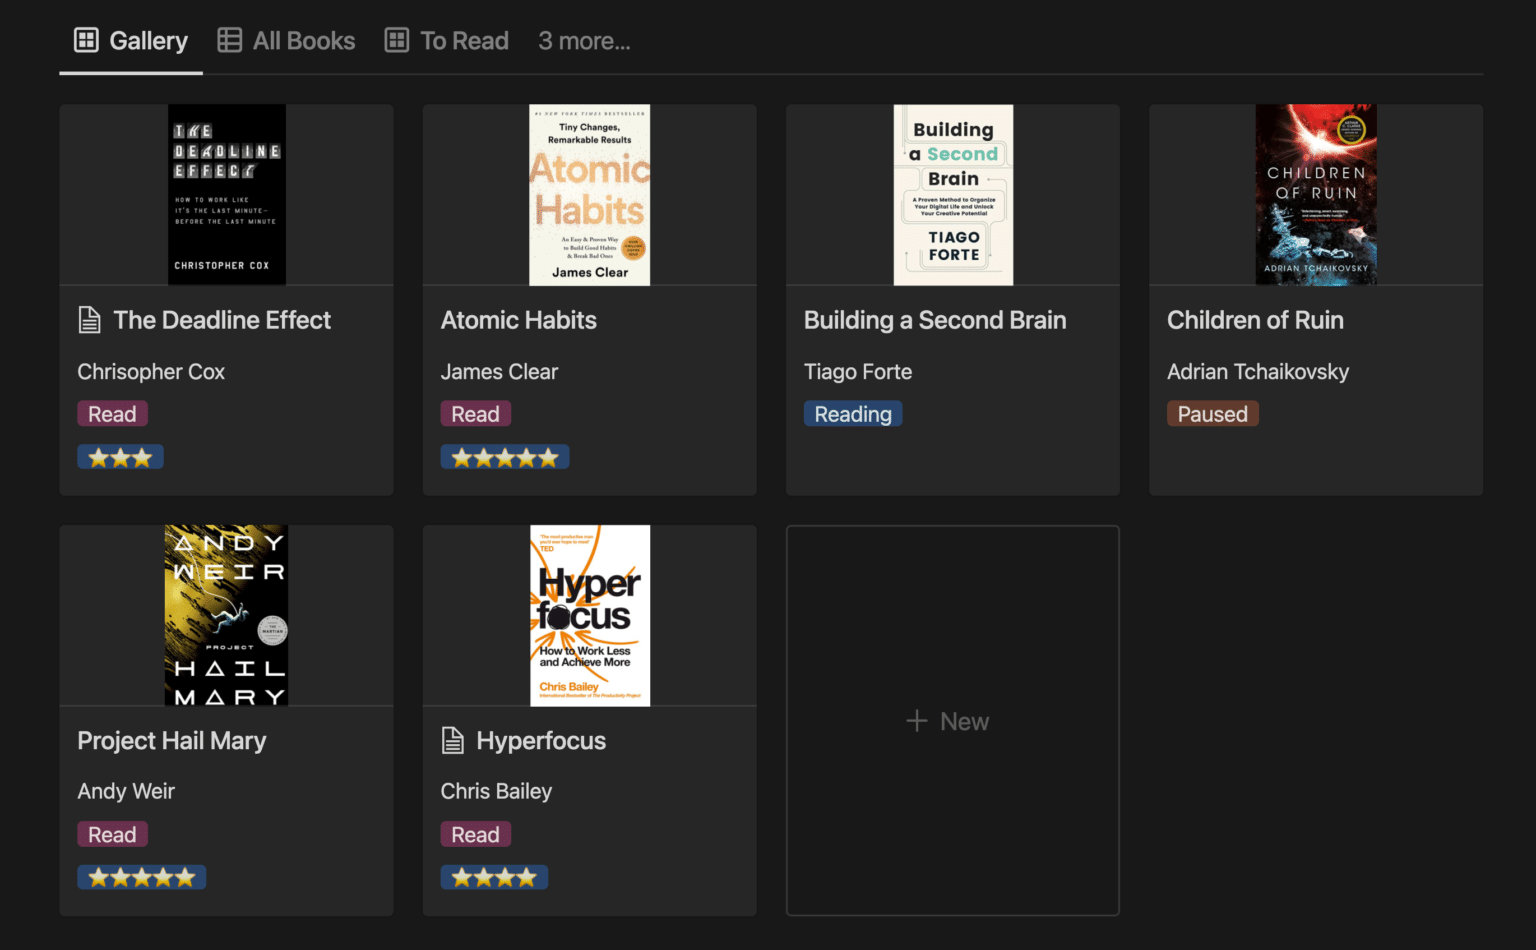Click the Children of Ruin cover image
This screenshot has height=950, width=1536.
[x=1315, y=194]
